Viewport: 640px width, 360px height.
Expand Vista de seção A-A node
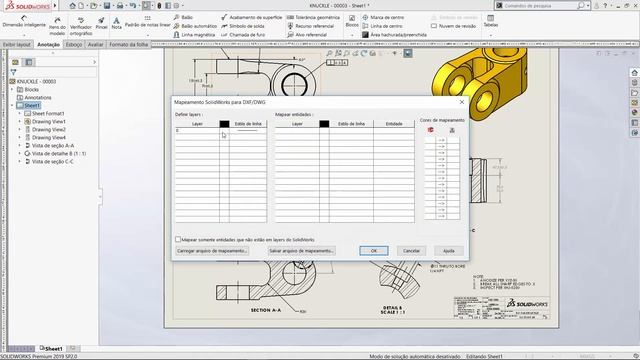pyautogui.click(x=20, y=145)
